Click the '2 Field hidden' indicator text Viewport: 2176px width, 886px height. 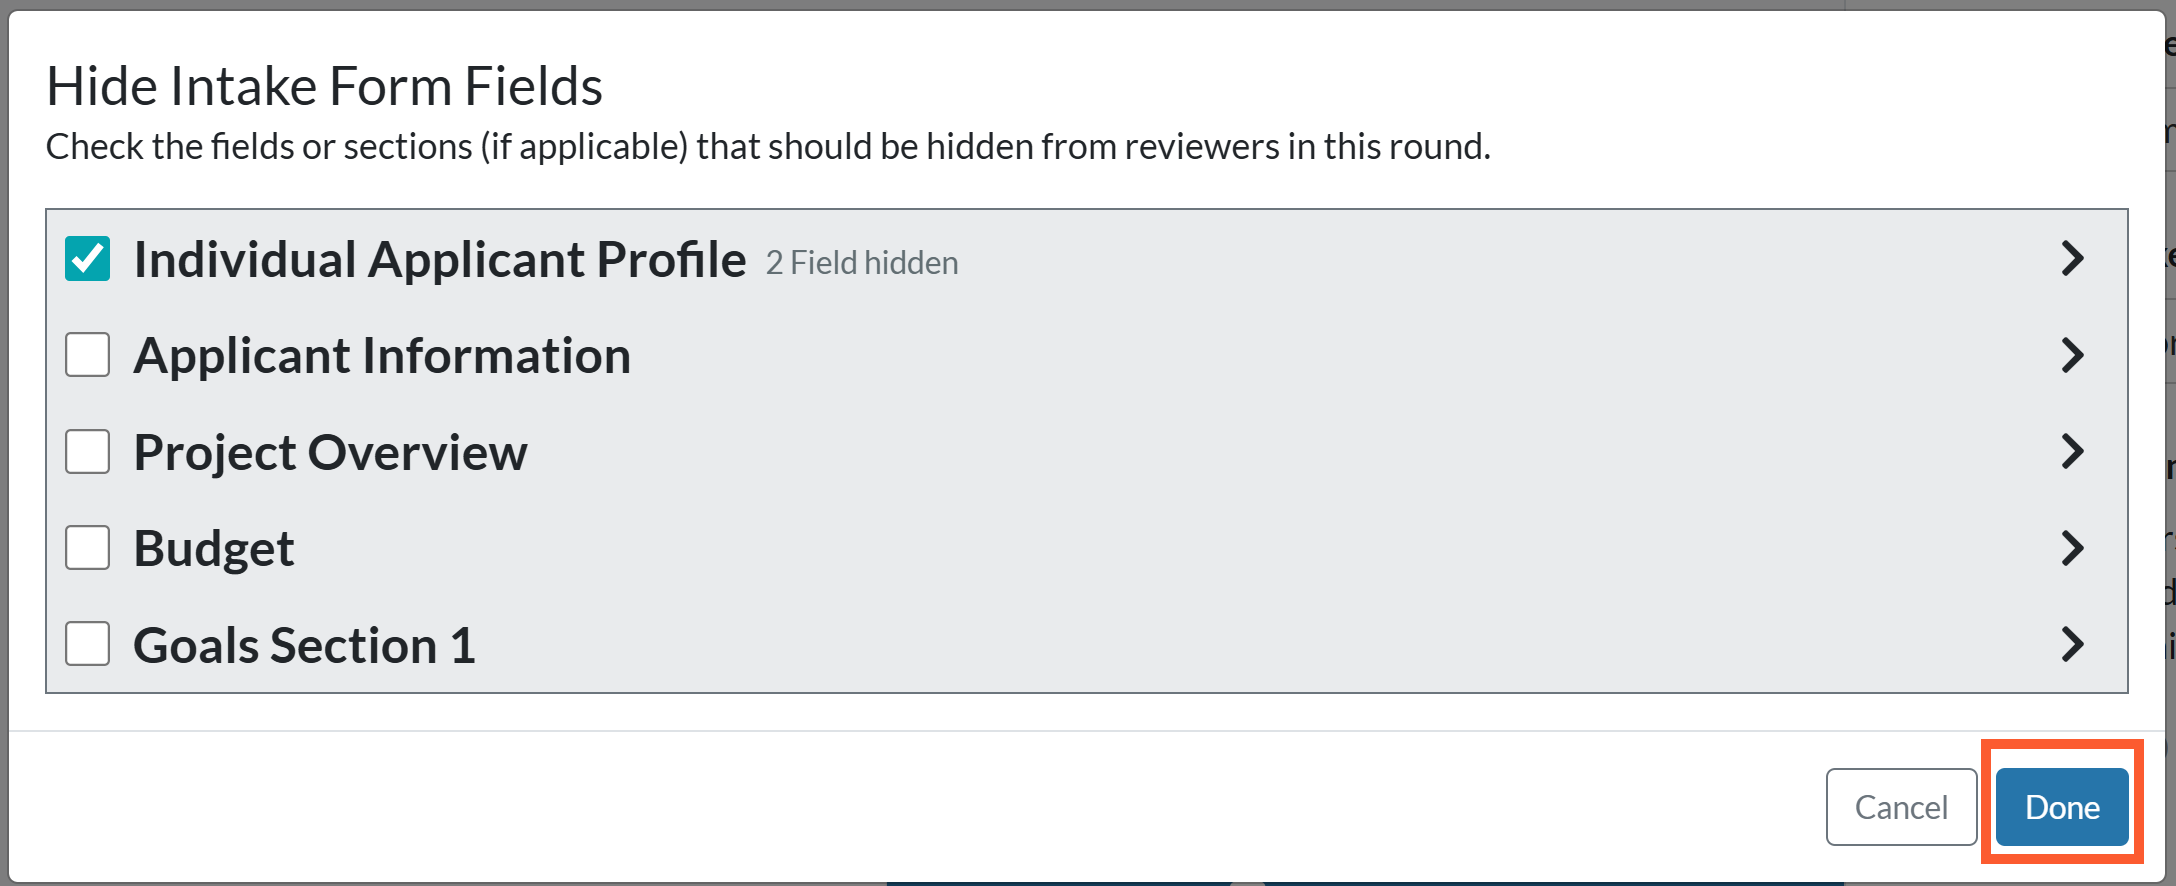pyautogui.click(x=862, y=263)
